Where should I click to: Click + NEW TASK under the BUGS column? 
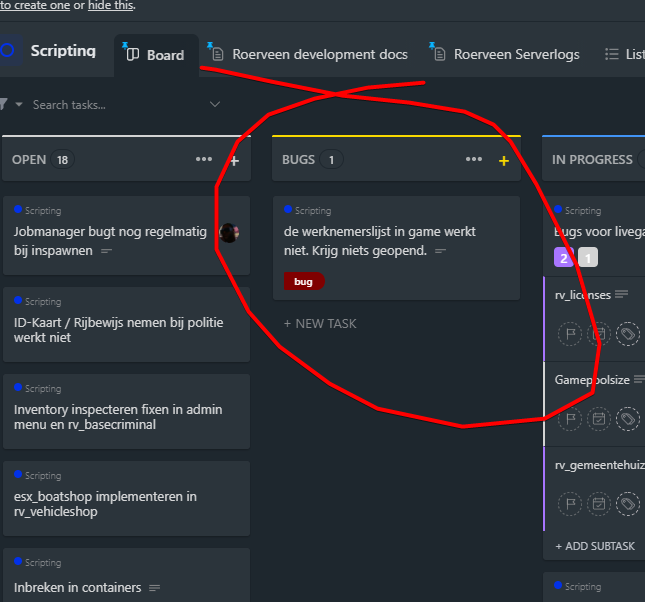click(320, 324)
